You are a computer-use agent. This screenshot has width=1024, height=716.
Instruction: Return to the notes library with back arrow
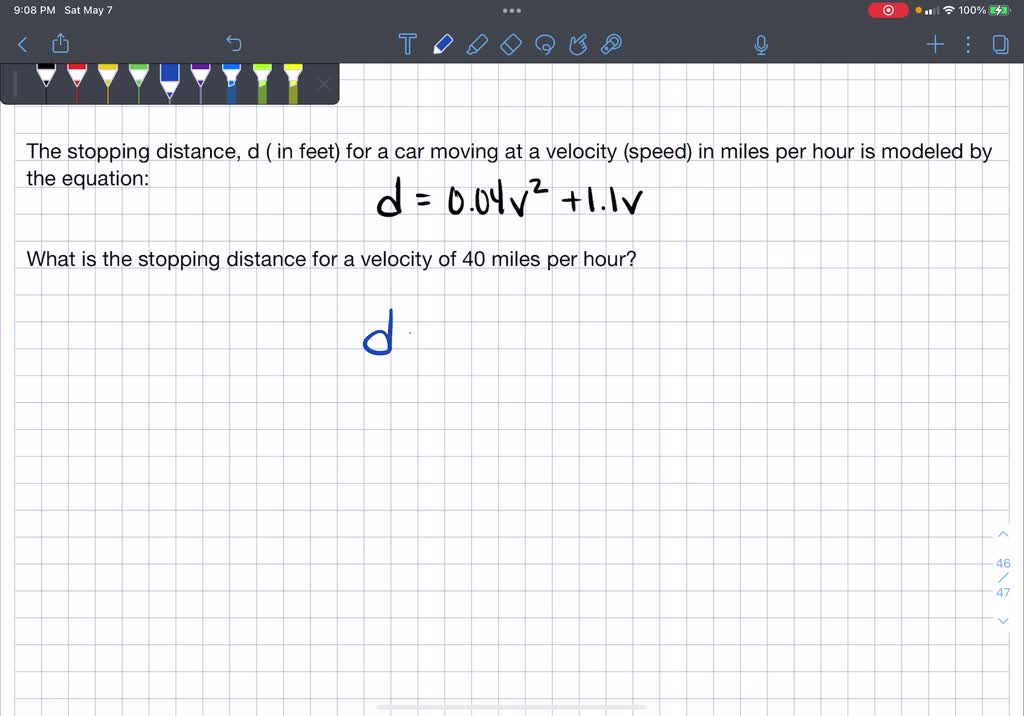pyautogui.click(x=22, y=44)
